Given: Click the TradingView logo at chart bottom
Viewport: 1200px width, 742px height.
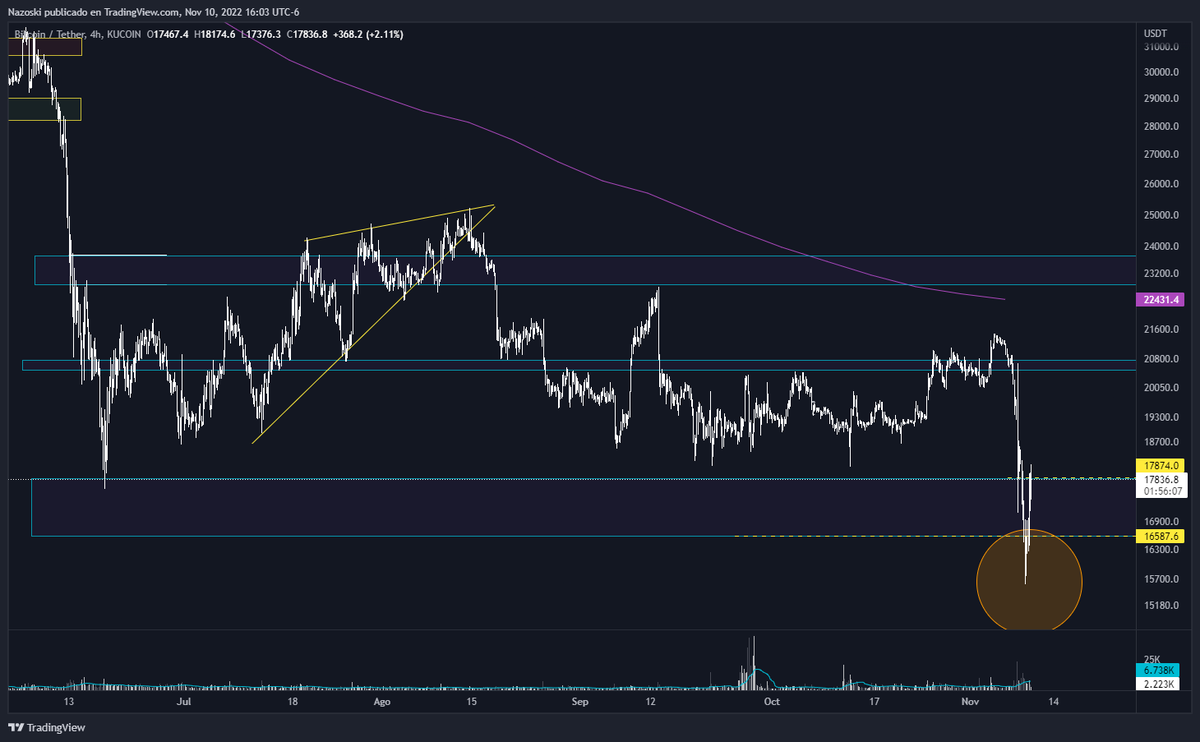Looking at the screenshot, I should (47, 727).
